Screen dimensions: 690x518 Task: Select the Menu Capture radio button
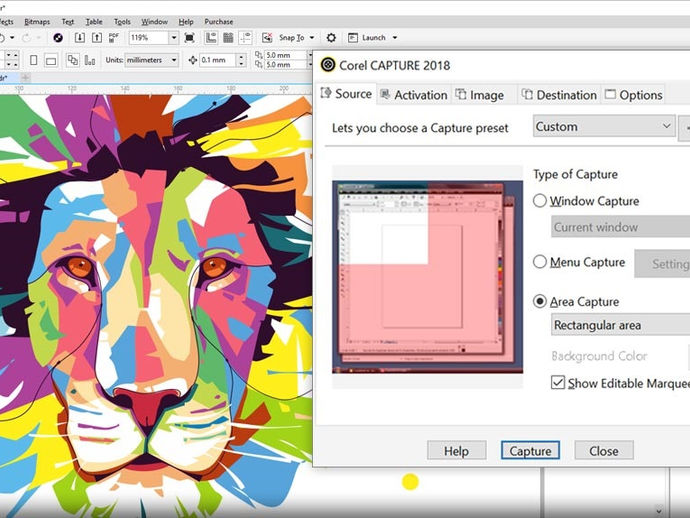tap(540, 262)
